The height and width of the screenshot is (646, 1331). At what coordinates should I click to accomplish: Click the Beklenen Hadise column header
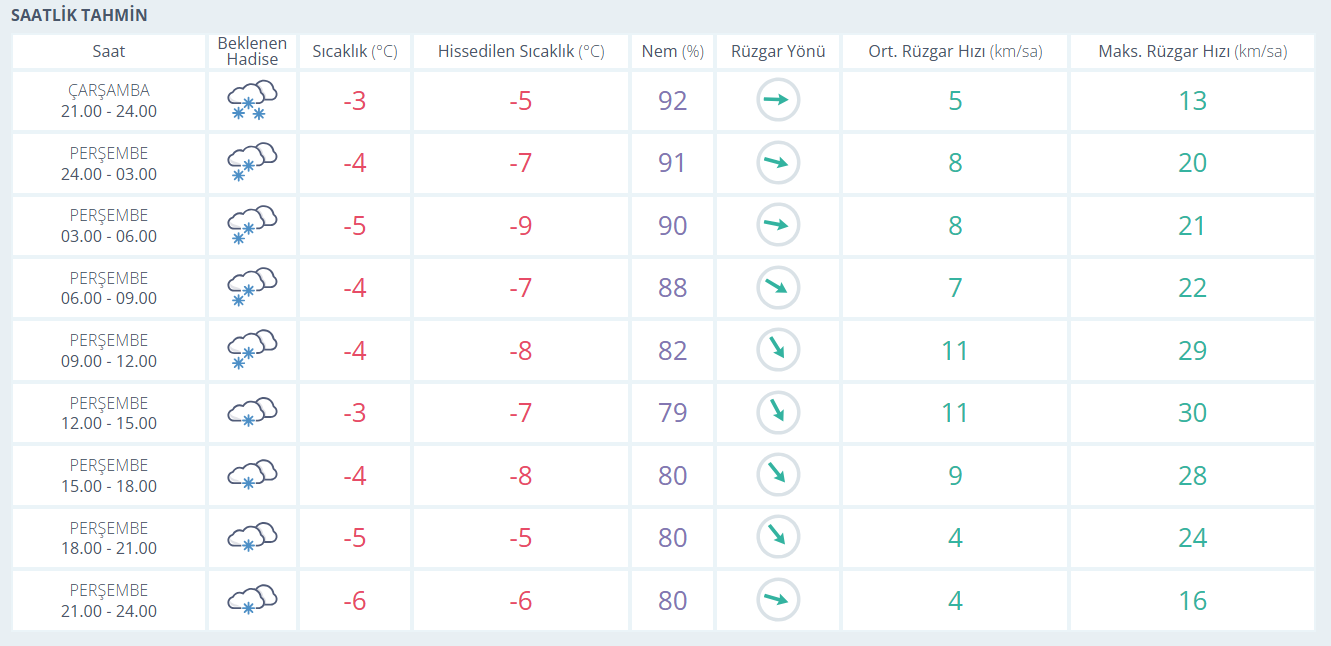point(252,51)
